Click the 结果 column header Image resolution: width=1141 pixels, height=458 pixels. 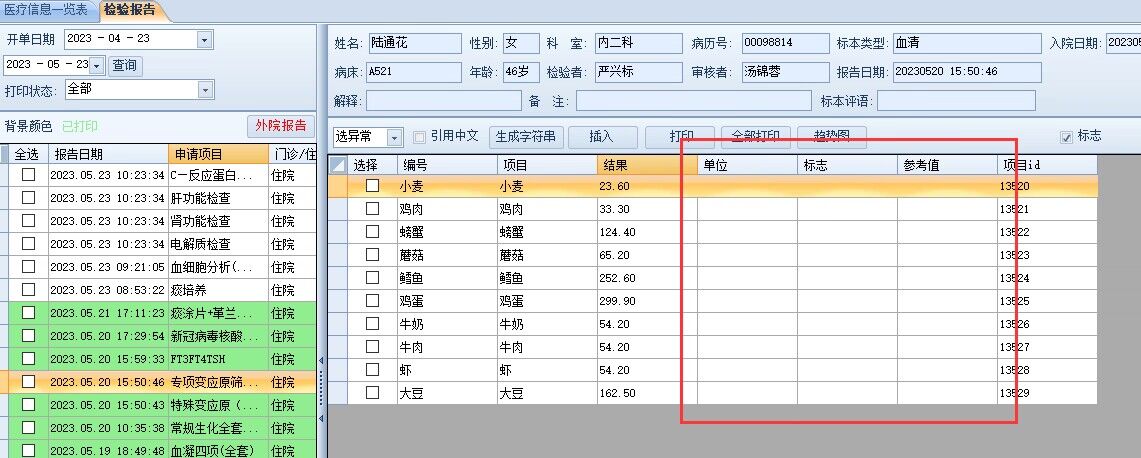coord(647,165)
